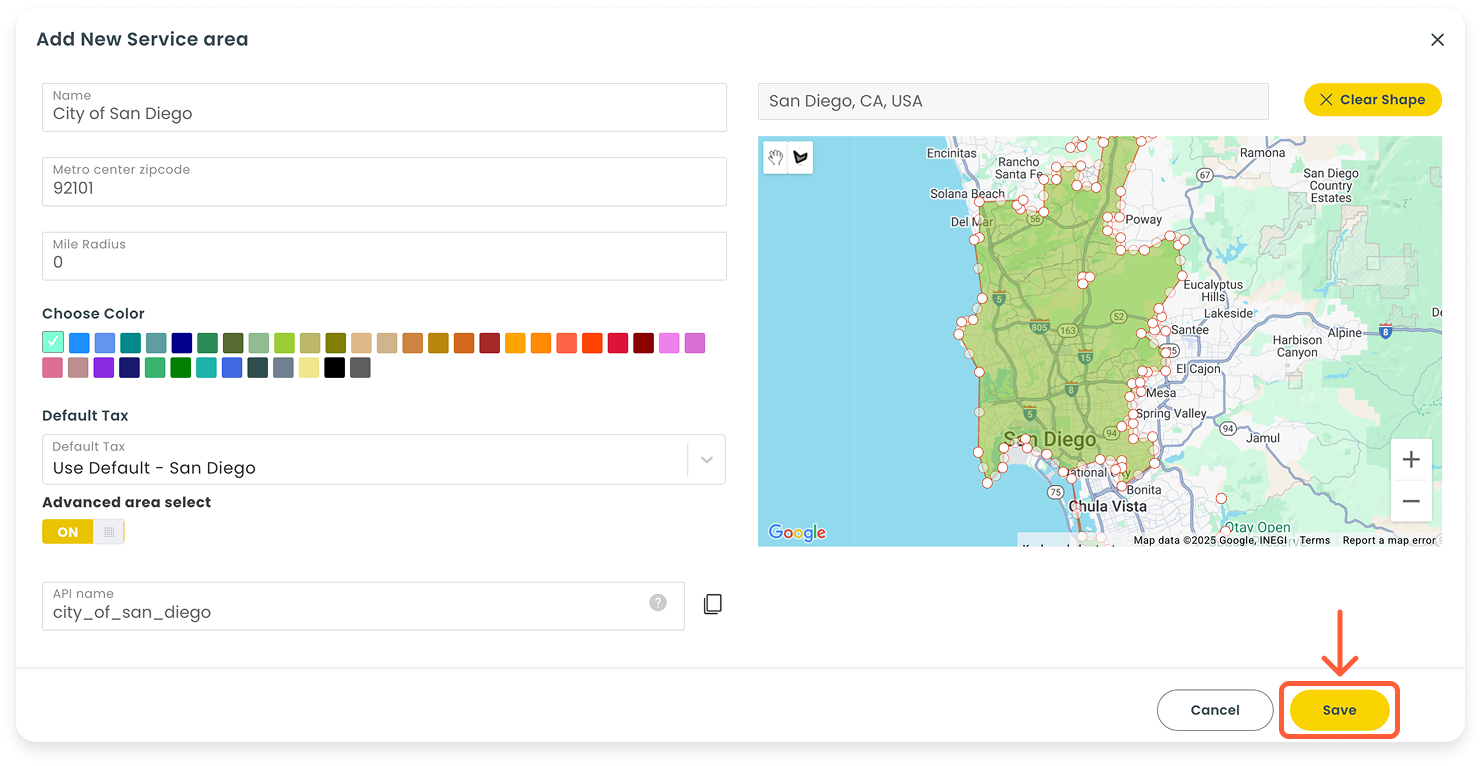Copy the API name to clipboard
This screenshot has width=1481, height=766.
[712, 604]
